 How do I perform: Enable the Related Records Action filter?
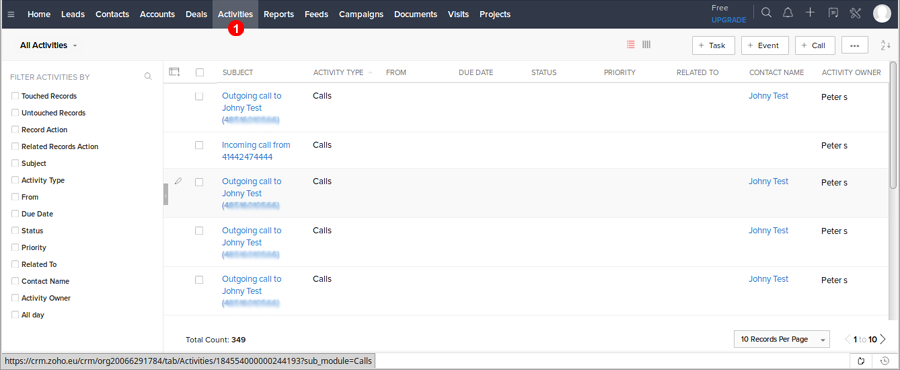coord(15,146)
